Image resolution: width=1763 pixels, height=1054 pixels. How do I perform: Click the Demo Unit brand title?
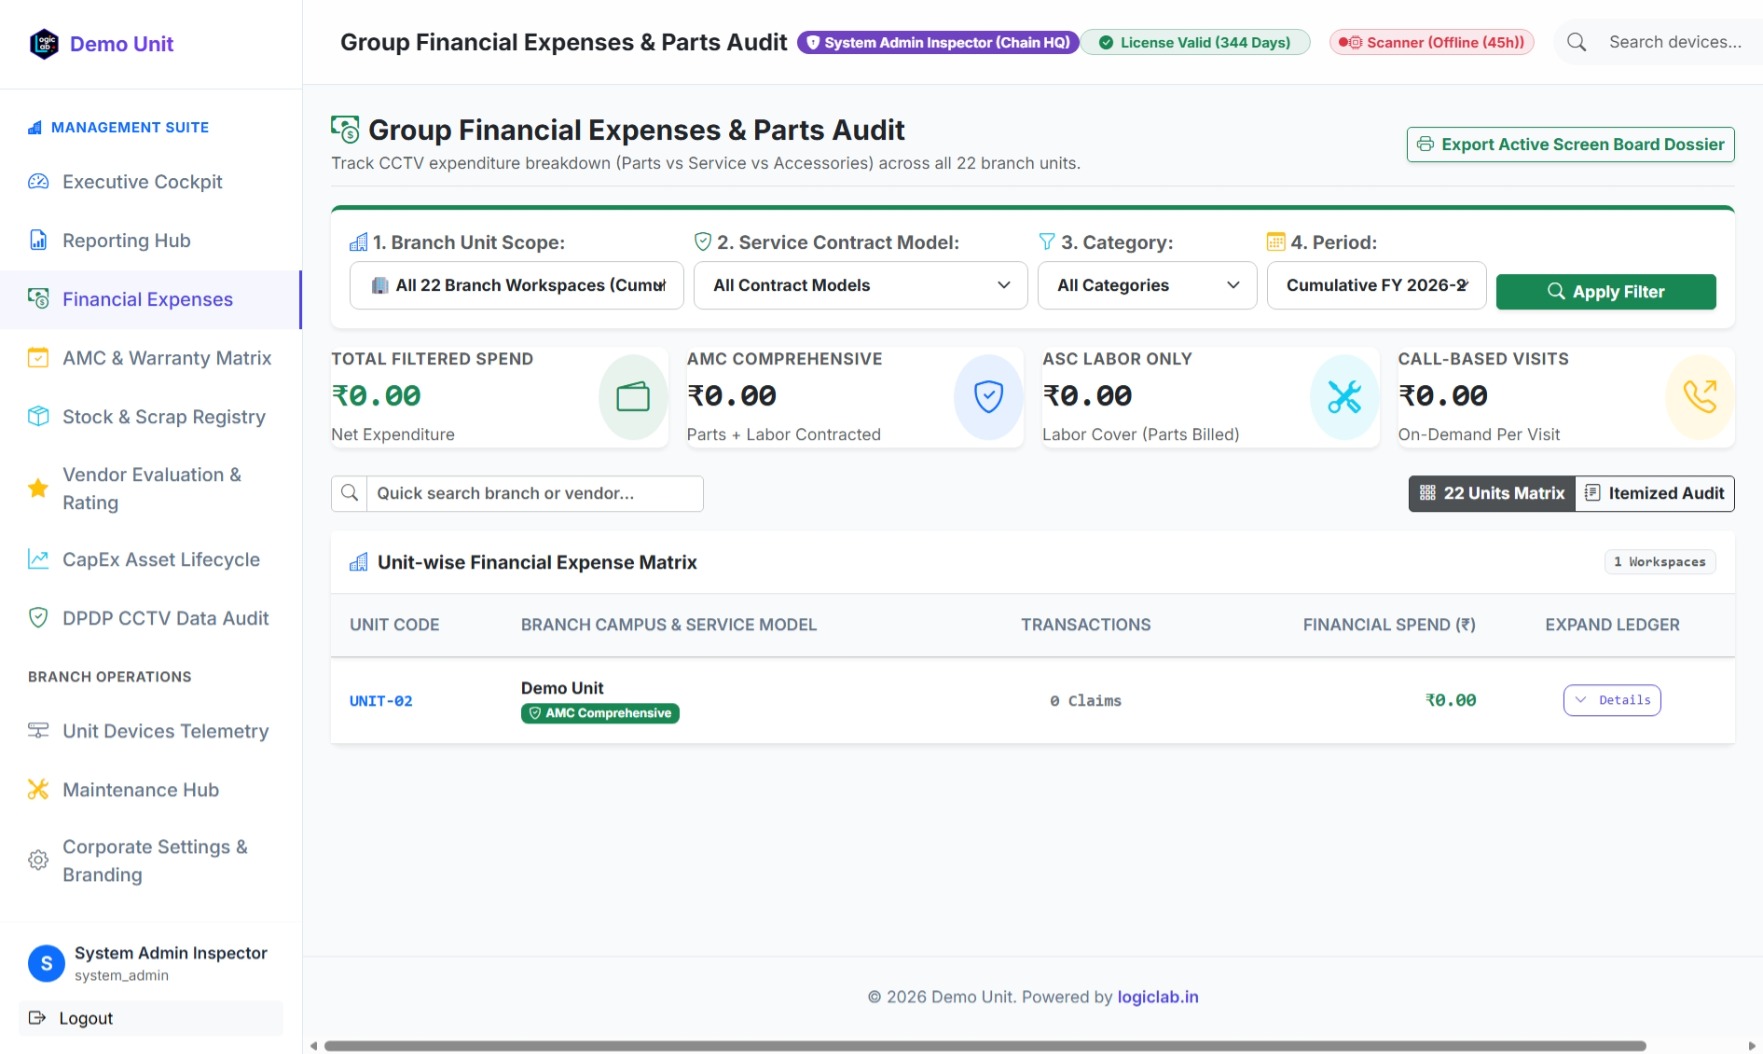(x=122, y=44)
